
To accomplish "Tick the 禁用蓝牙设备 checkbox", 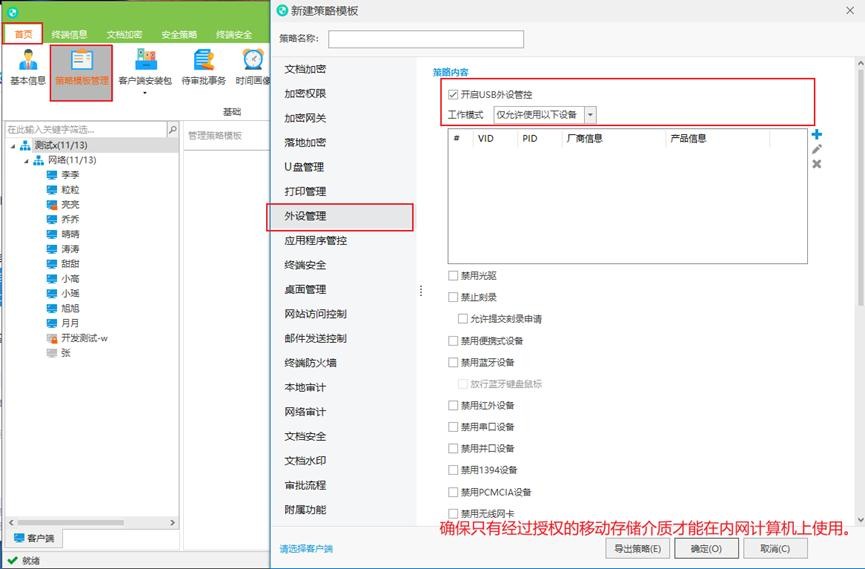I will pyautogui.click(x=454, y=362).
